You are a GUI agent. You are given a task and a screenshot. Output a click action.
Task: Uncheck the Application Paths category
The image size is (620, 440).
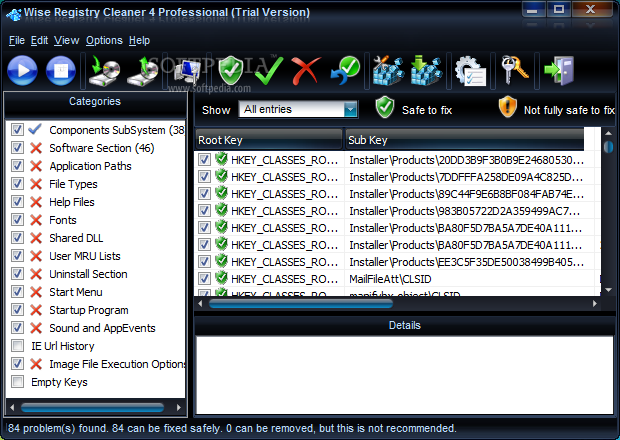coord(17,166)
